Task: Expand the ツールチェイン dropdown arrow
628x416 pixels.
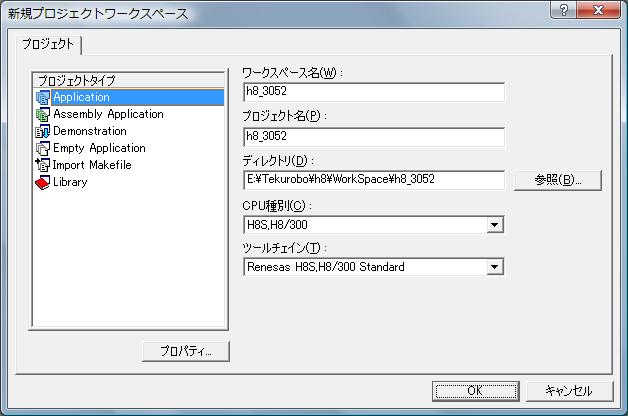Action: (x=495, y=267)
